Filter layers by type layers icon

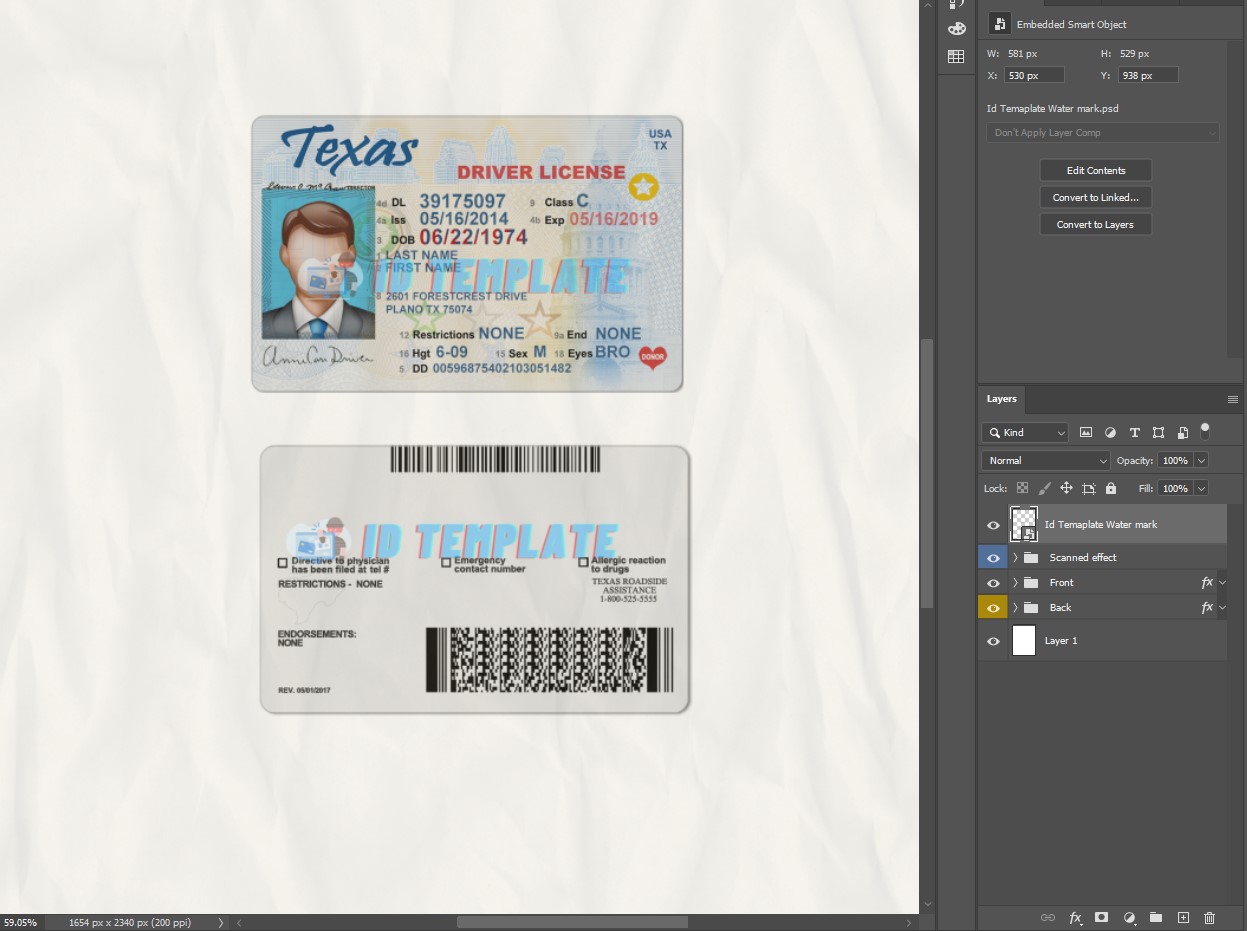pos(1134,433)
